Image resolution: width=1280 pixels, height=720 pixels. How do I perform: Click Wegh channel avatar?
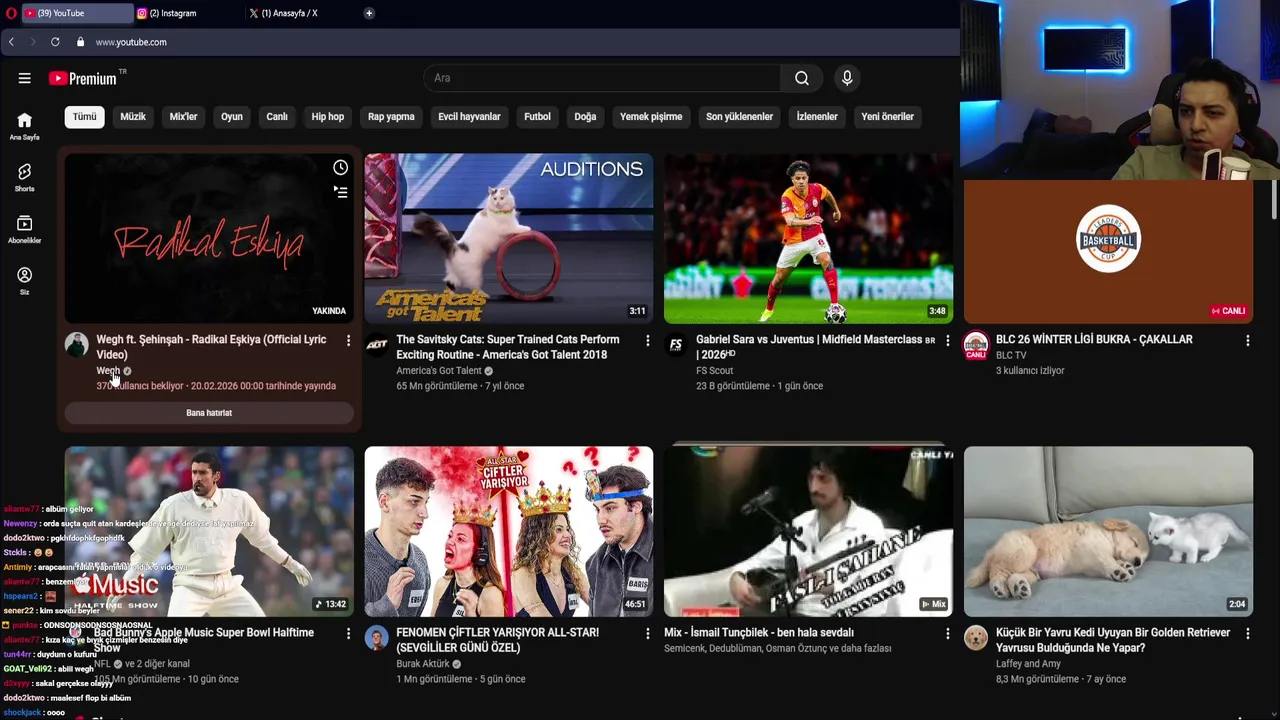76,345
